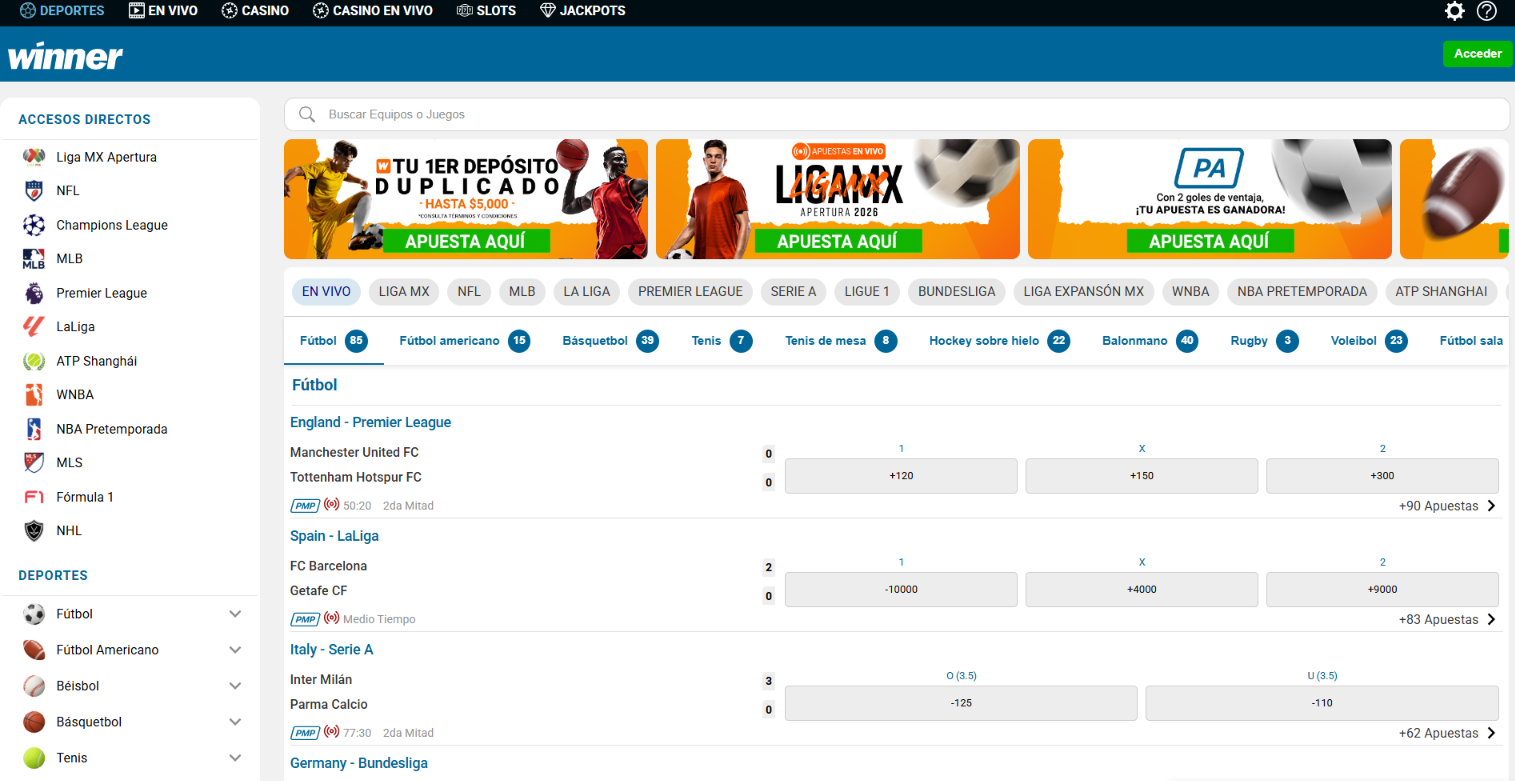This screenshot has width=1515, height=781.
Task: Click the Fútbol soccer ball icon in Deportes
Action: 35,614
